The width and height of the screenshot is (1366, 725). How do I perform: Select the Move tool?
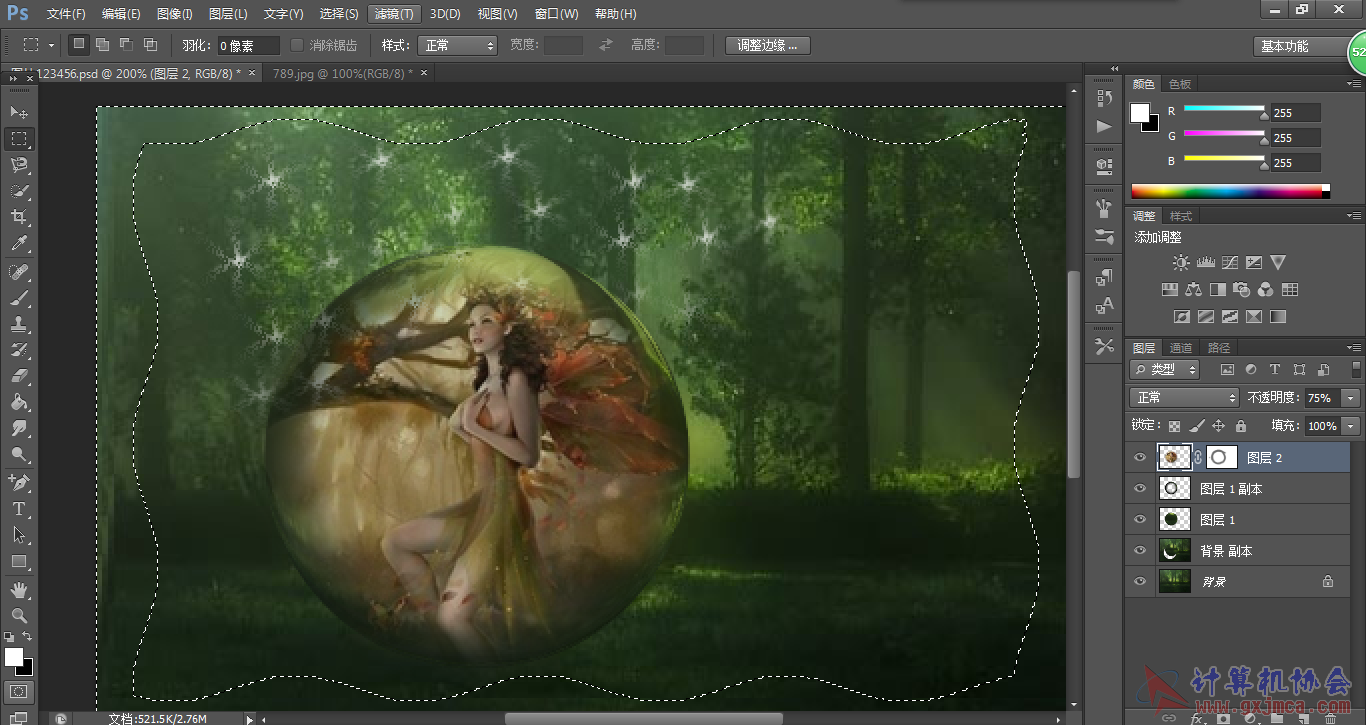tap(19, 112)
